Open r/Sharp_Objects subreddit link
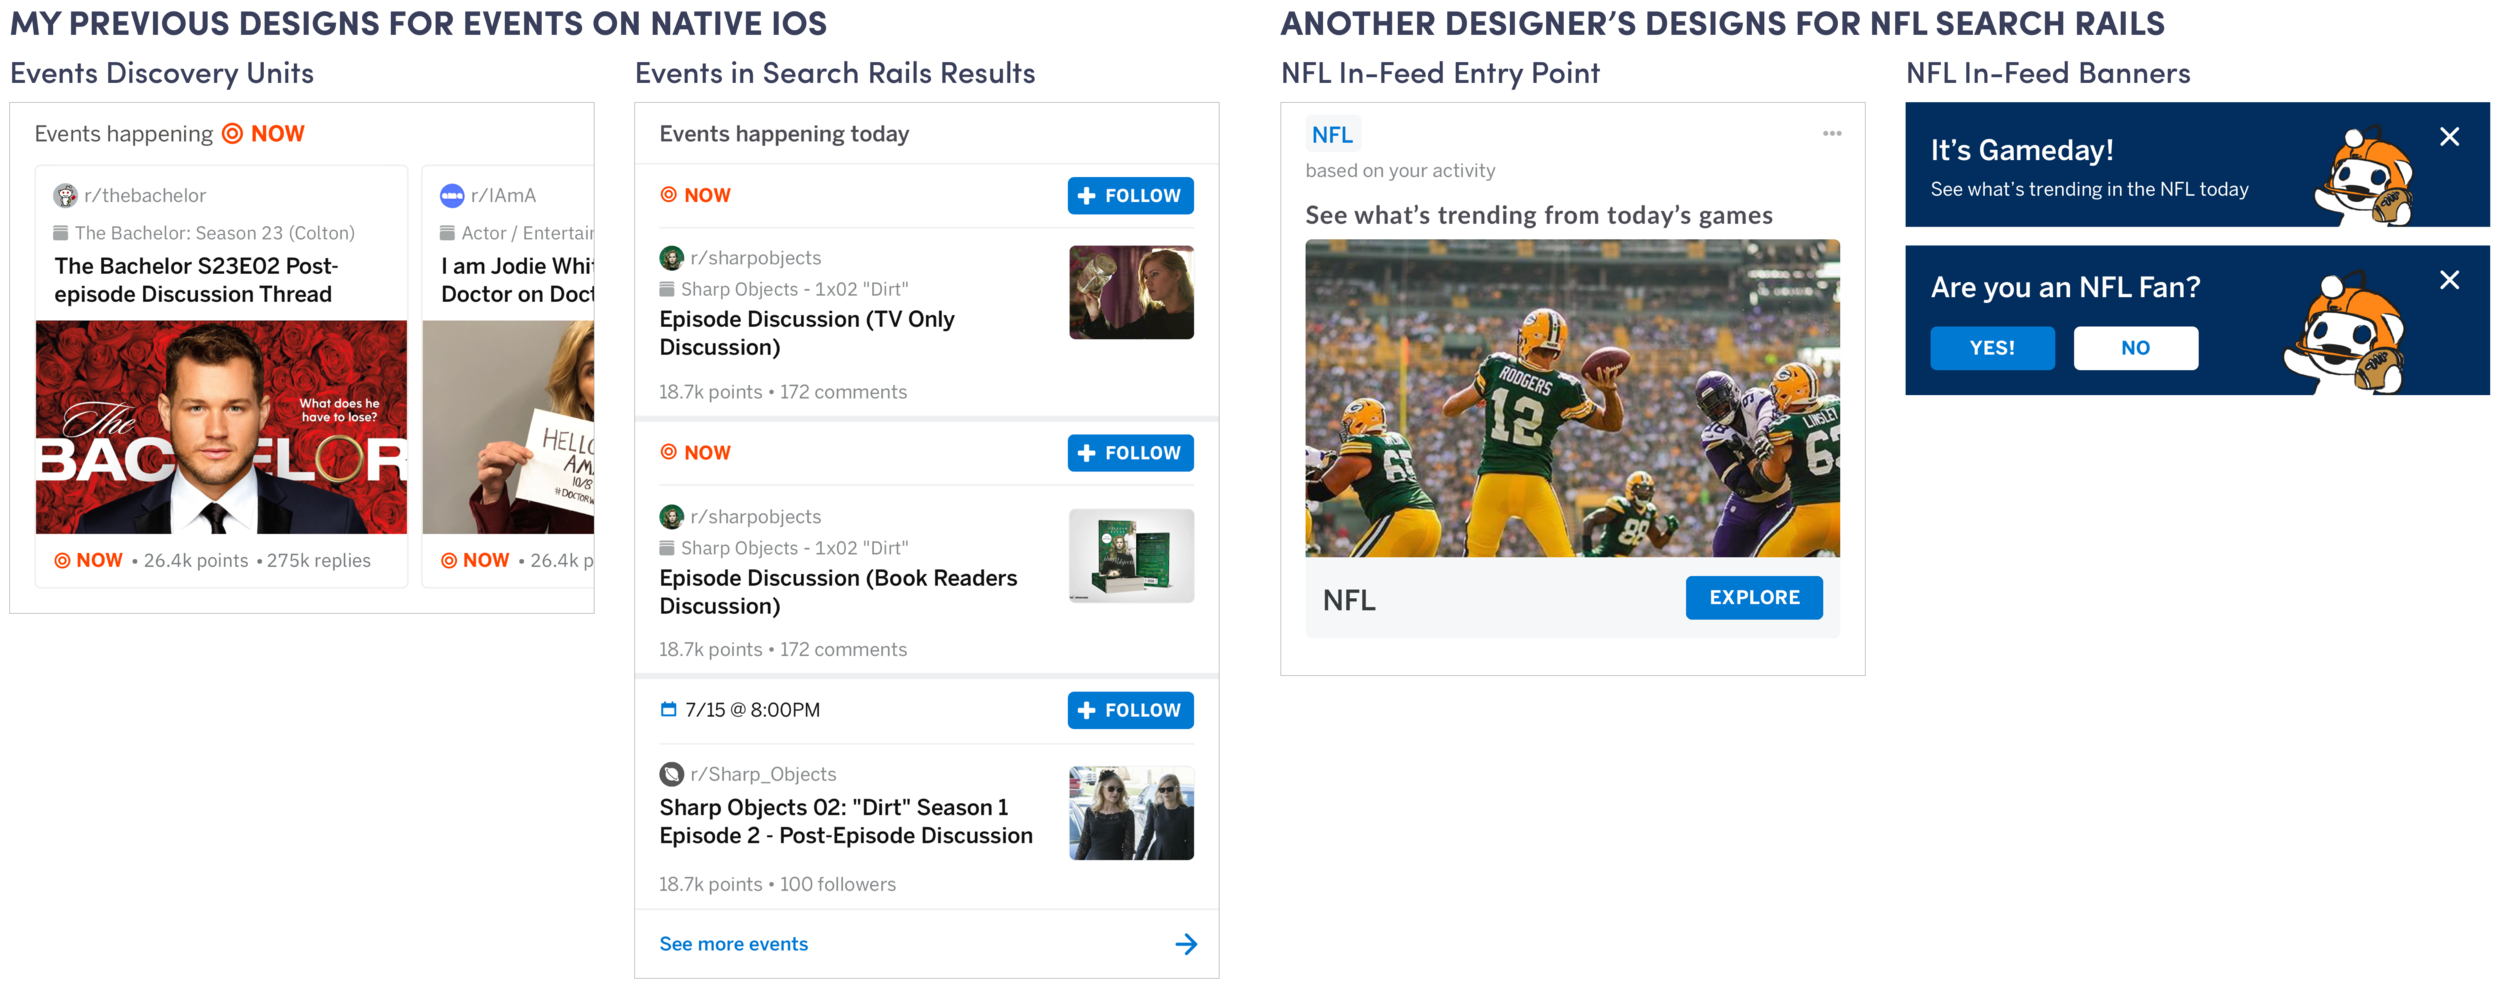Viewport: 2500px width, 988px height. point(763,774)
